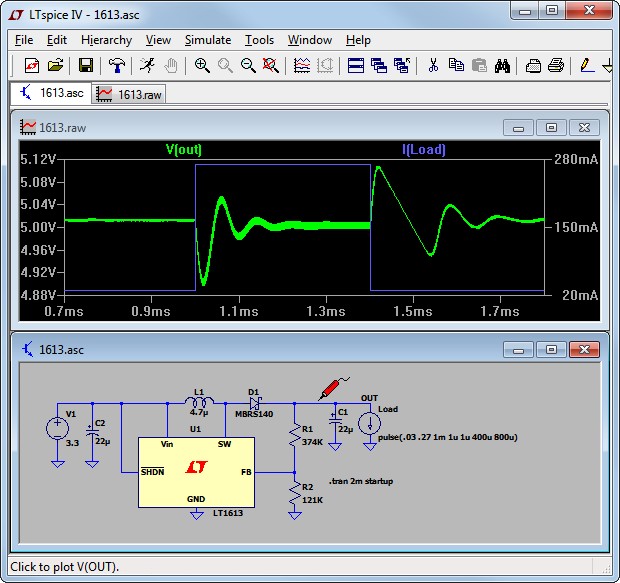The image size is (620, 583).
Task: Minimize the 1613.asc schematic window
Action: (x=518, y=350)
